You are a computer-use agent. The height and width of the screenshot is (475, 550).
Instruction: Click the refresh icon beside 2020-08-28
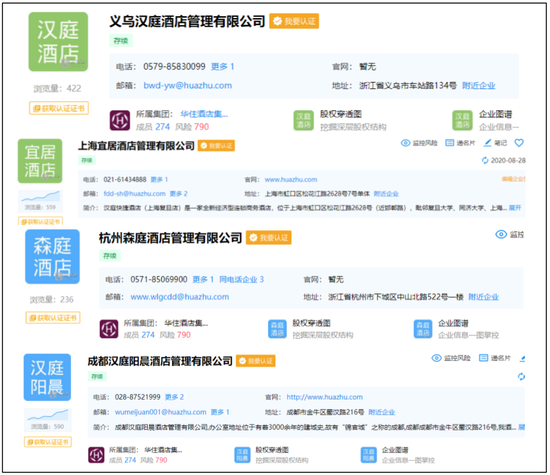click(x=485, y=161)
